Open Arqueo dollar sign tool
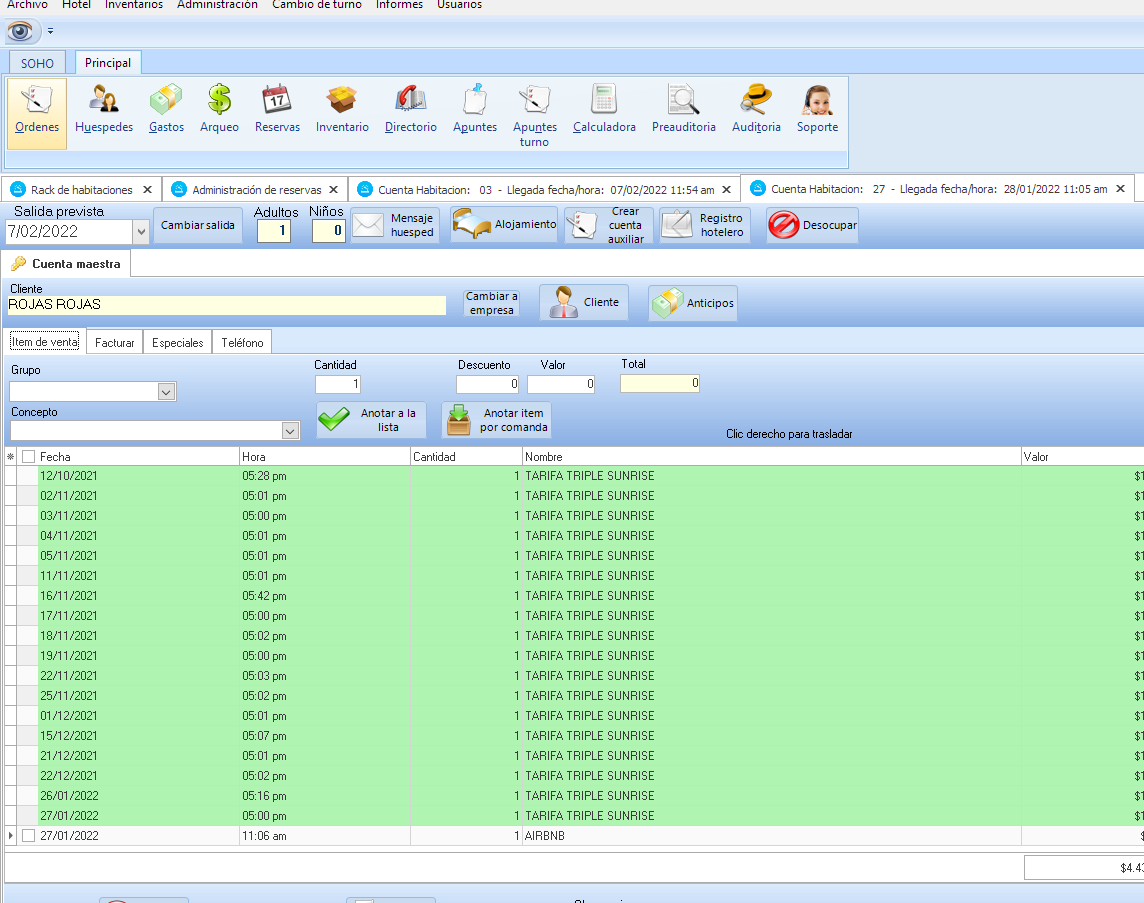The width and height of the screenshot is (1144, 903). coord(219,101)
